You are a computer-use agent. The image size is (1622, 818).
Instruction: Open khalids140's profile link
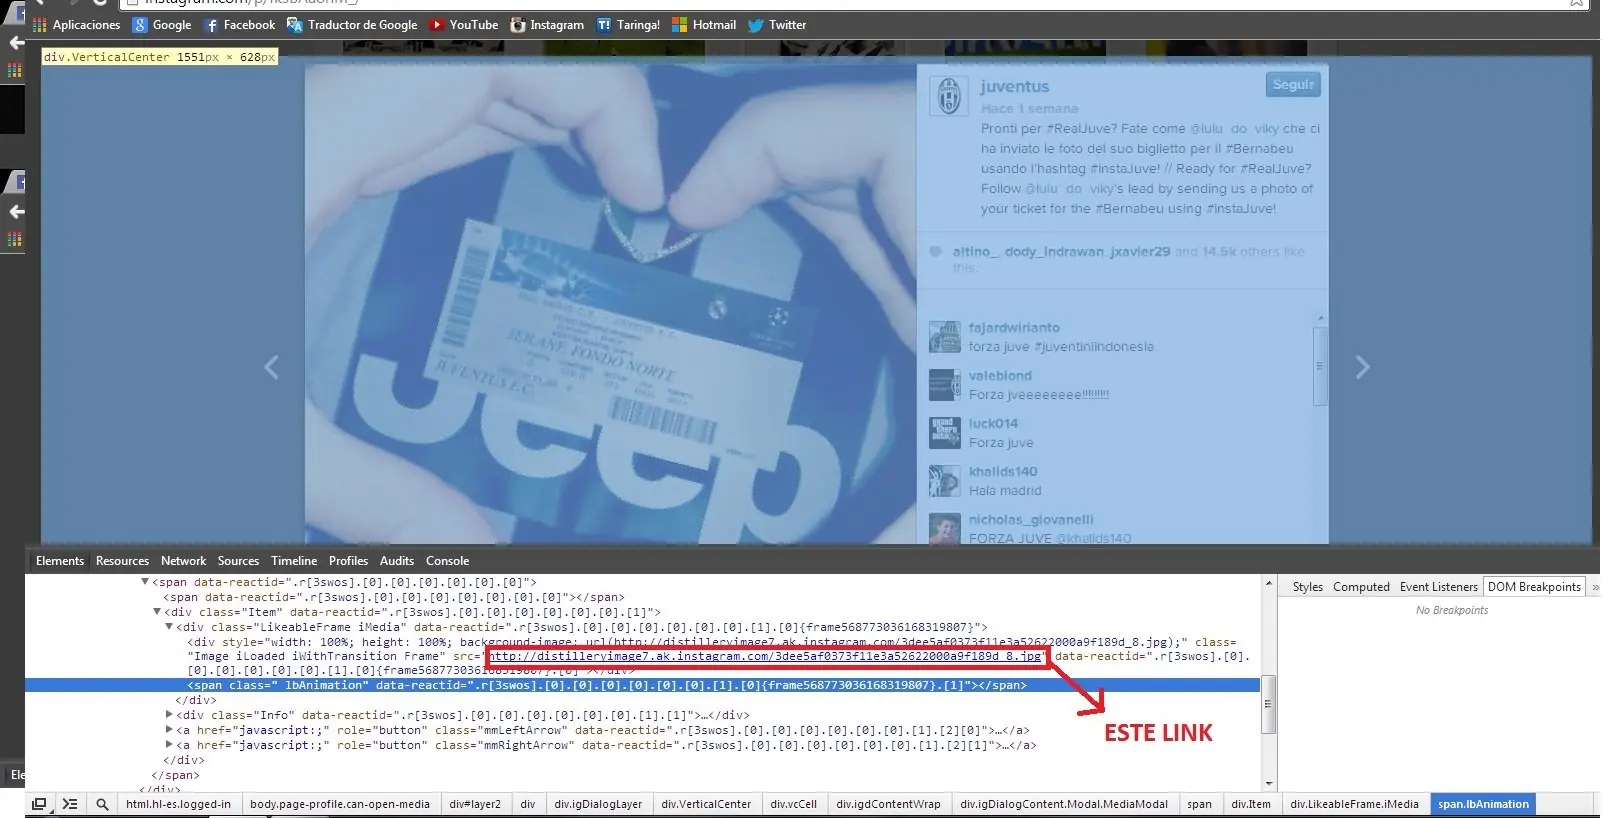tap(1003, 472)
